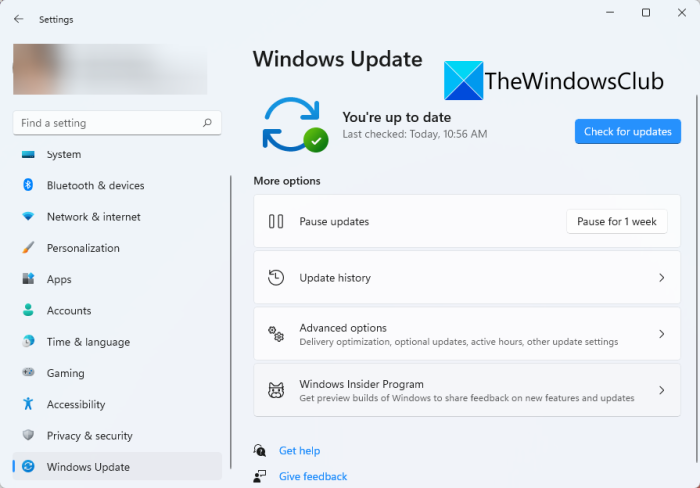Open Advanced options via right chevron

pos(662,334)
